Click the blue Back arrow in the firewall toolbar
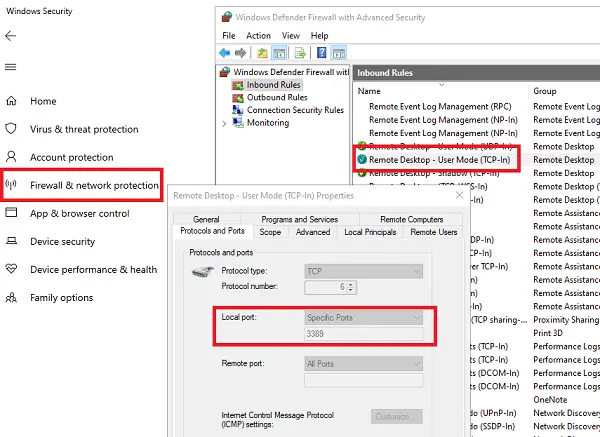The width and height of the screenshot is (600, 437). [x=225, y=53]
